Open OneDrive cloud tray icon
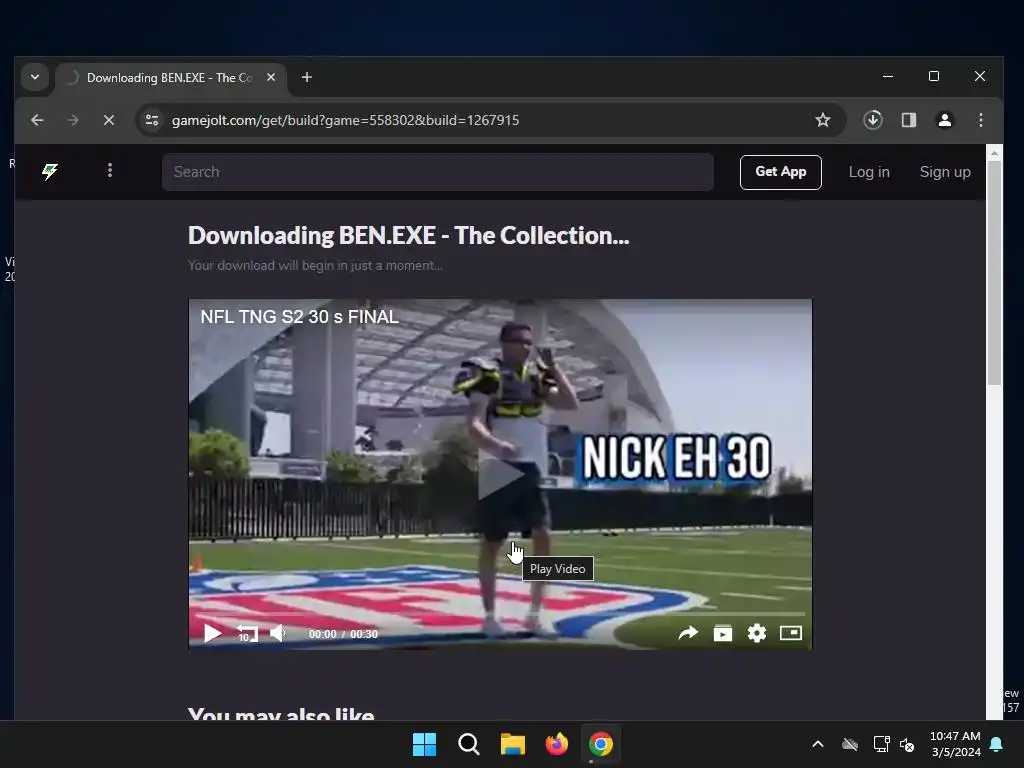1024x768 pixels. (x=850, y=744)
